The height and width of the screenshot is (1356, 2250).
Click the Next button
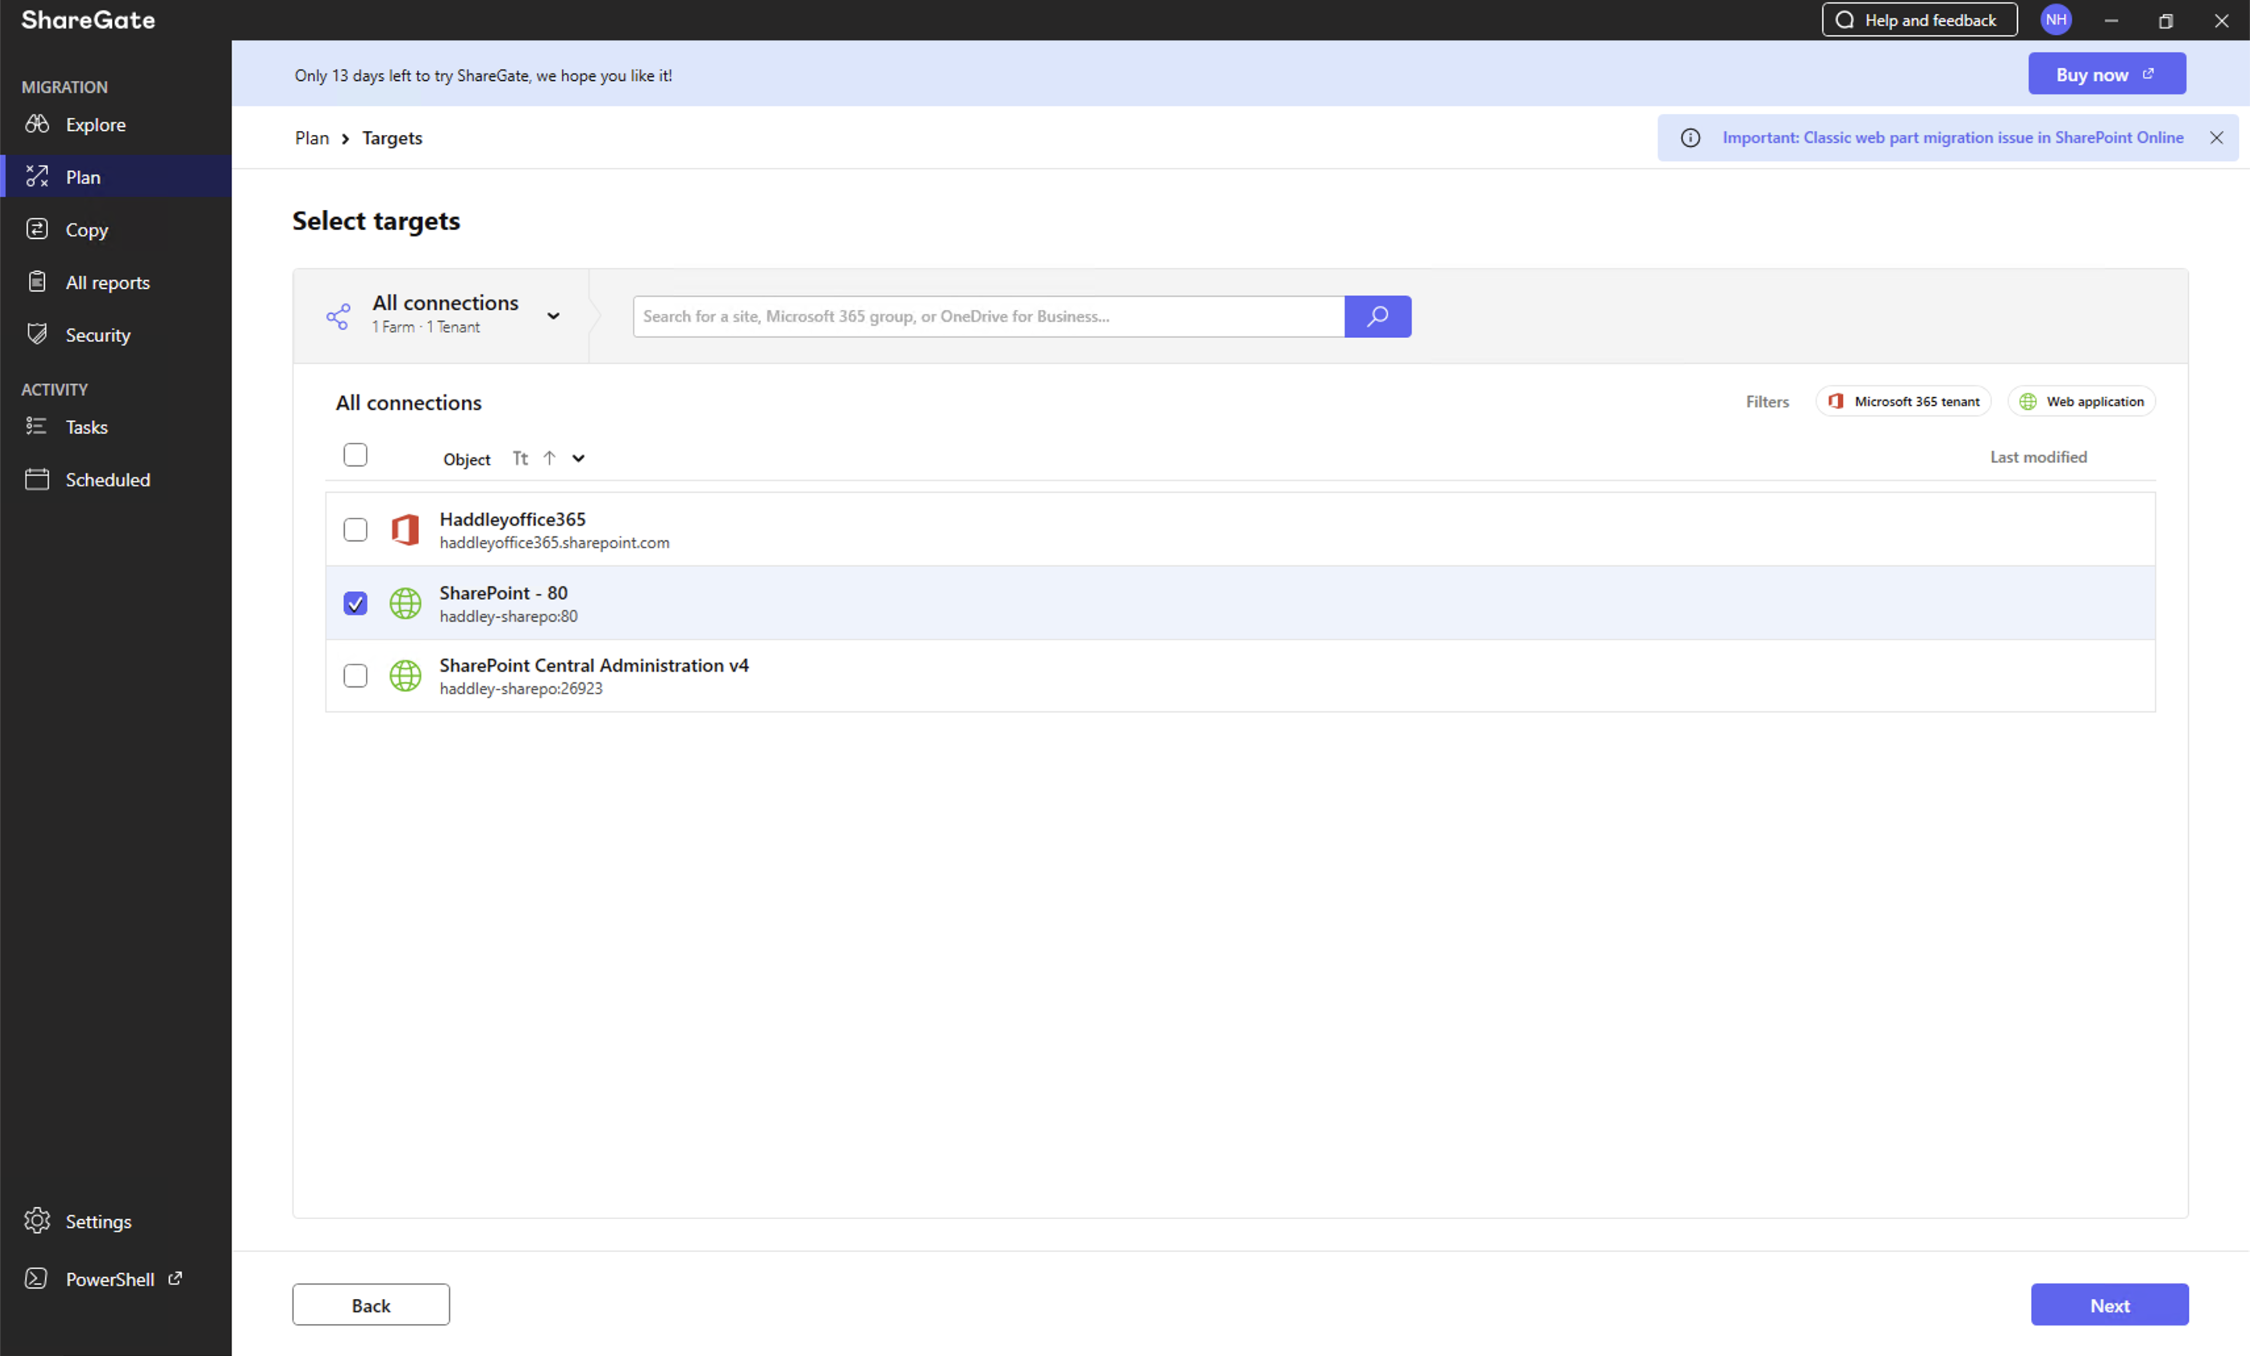pyautogui.click(x=2109, y=1305)
